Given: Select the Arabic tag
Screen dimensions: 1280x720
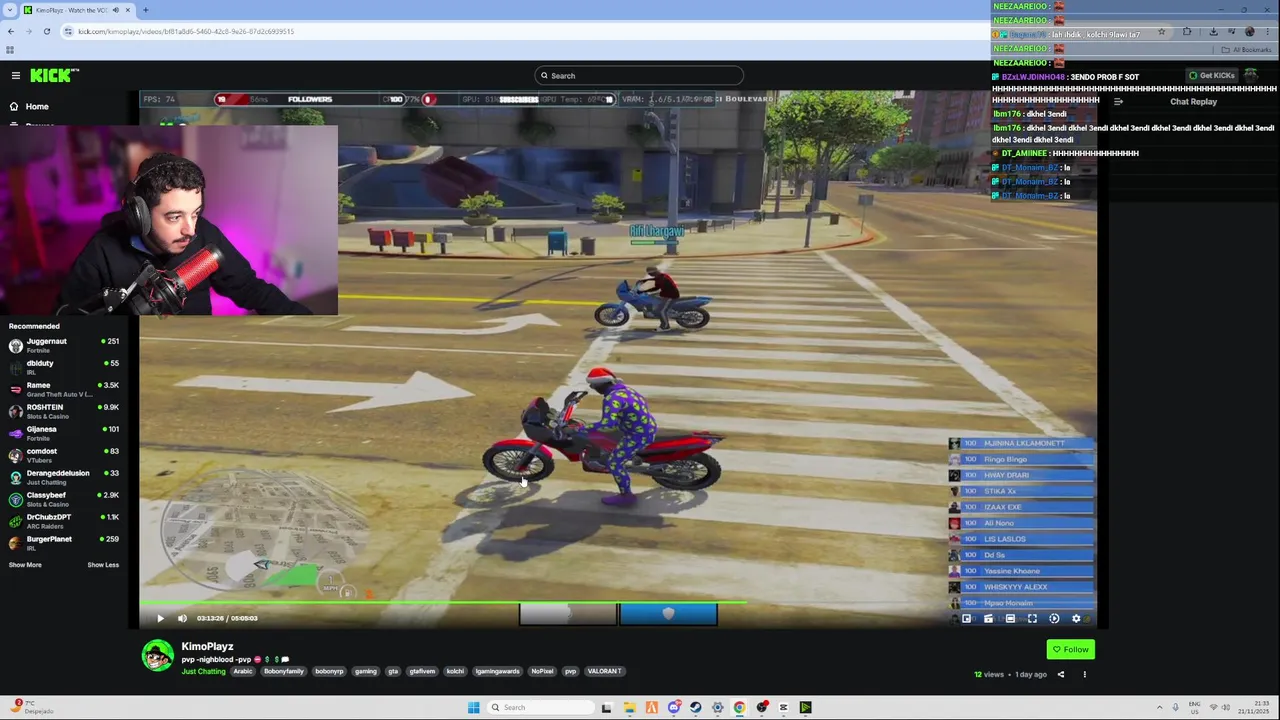Looking at the screenshot, I should point(243,671).
